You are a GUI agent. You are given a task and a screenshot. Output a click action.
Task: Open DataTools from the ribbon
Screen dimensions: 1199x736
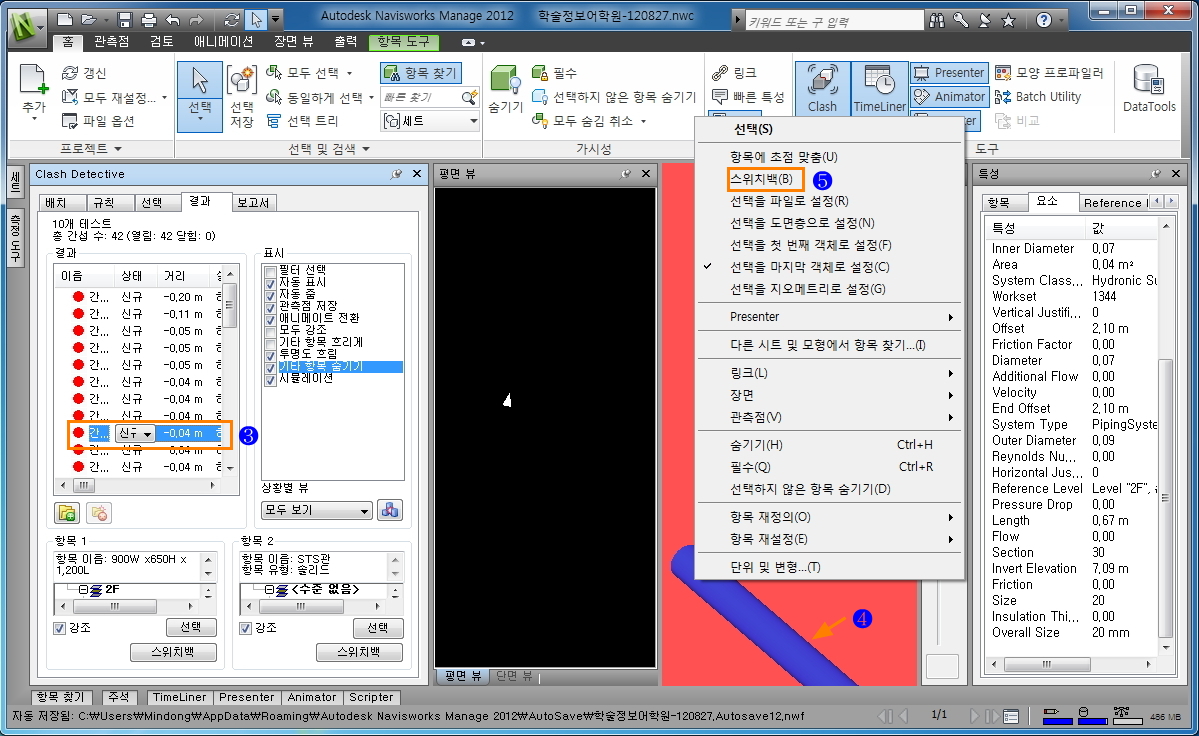click(x=1149, y=87)
